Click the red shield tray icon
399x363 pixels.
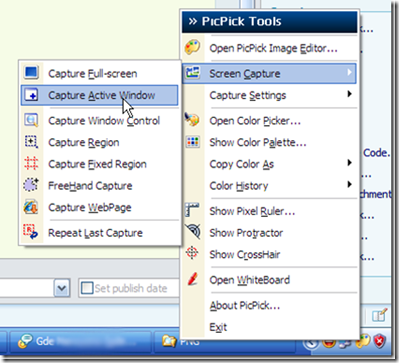click(380, 341)
